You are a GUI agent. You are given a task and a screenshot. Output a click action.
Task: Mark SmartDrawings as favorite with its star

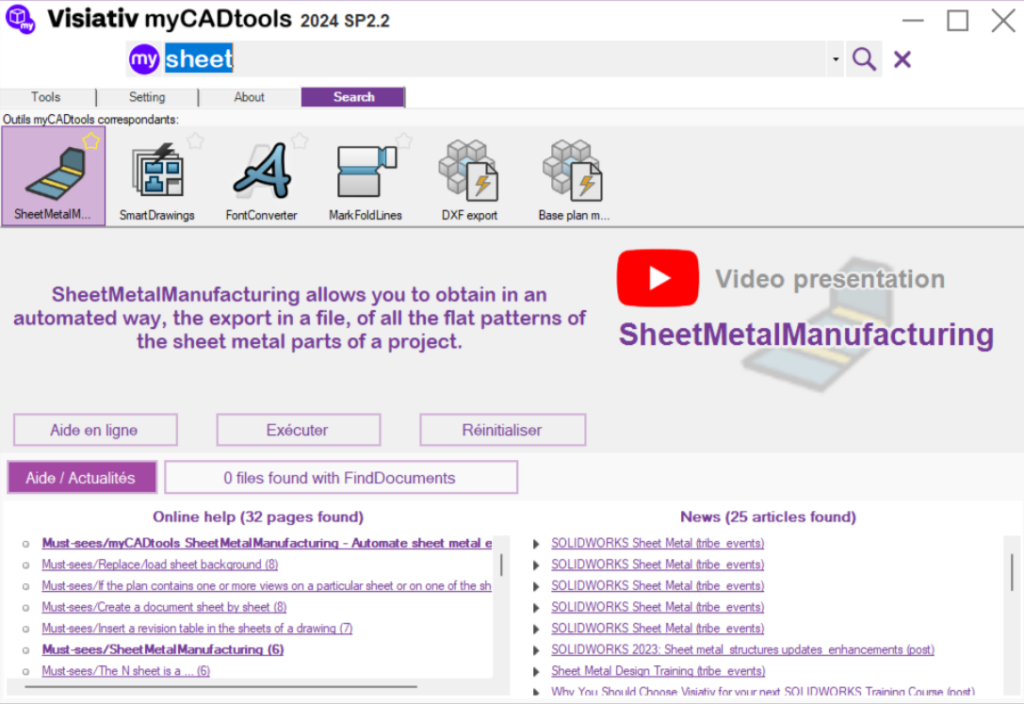(195, 140)
